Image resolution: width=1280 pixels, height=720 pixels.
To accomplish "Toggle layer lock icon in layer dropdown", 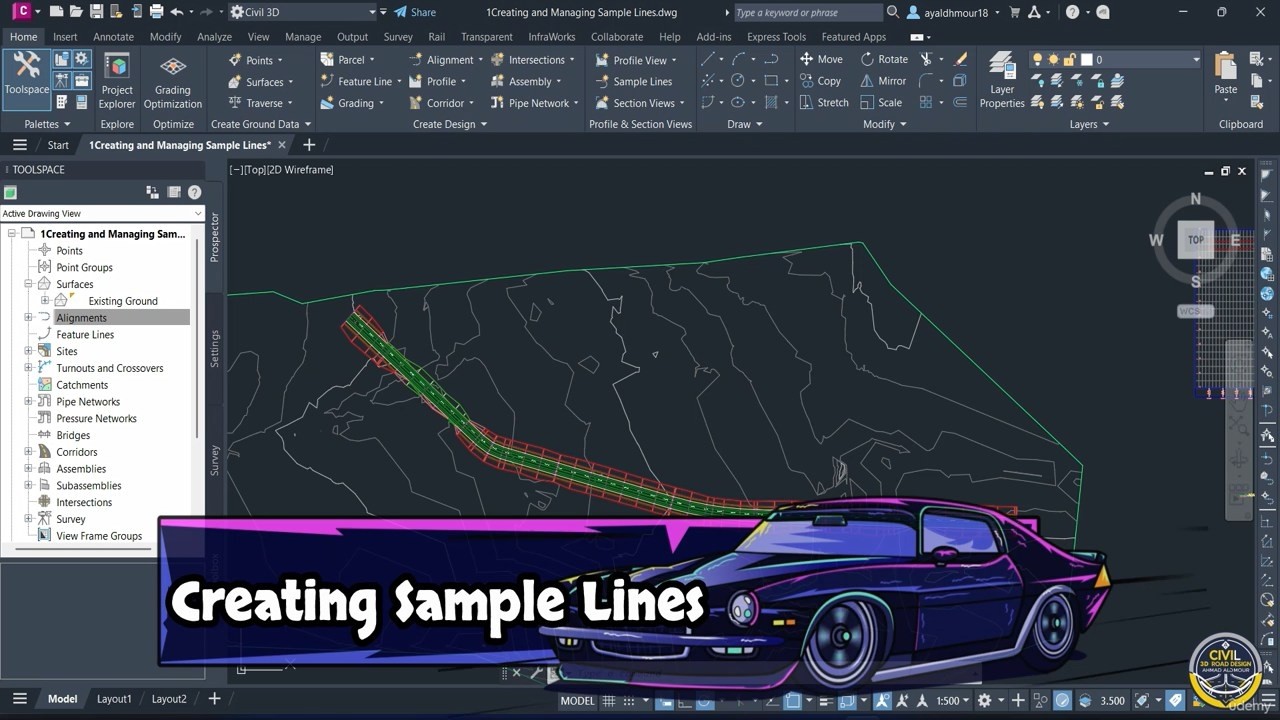I will click(x=1069, y=60).
